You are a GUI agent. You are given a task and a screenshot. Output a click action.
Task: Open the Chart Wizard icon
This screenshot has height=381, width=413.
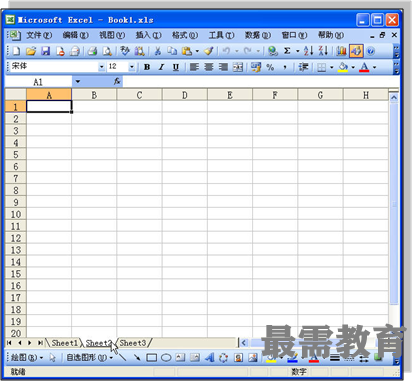click(x=341, y=51)
